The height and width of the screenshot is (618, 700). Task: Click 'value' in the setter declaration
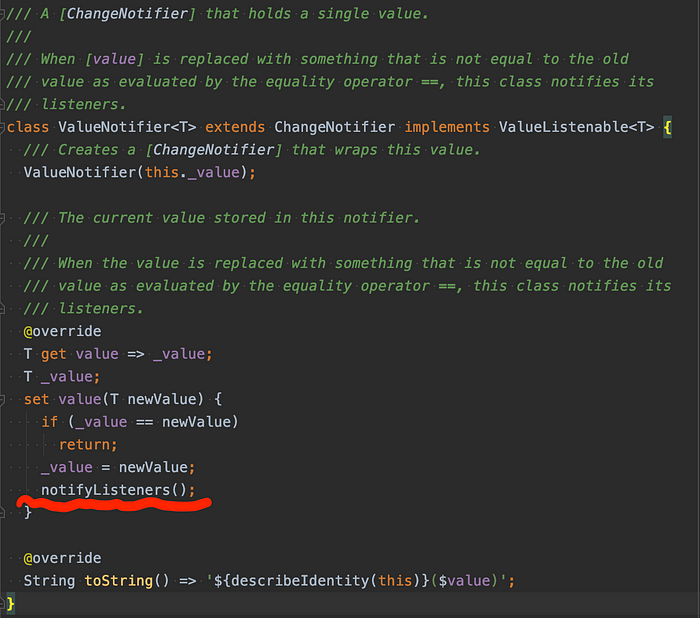79,400
